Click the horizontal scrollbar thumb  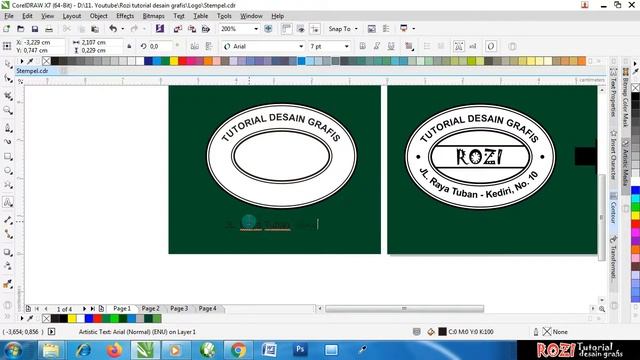point(404,309)
